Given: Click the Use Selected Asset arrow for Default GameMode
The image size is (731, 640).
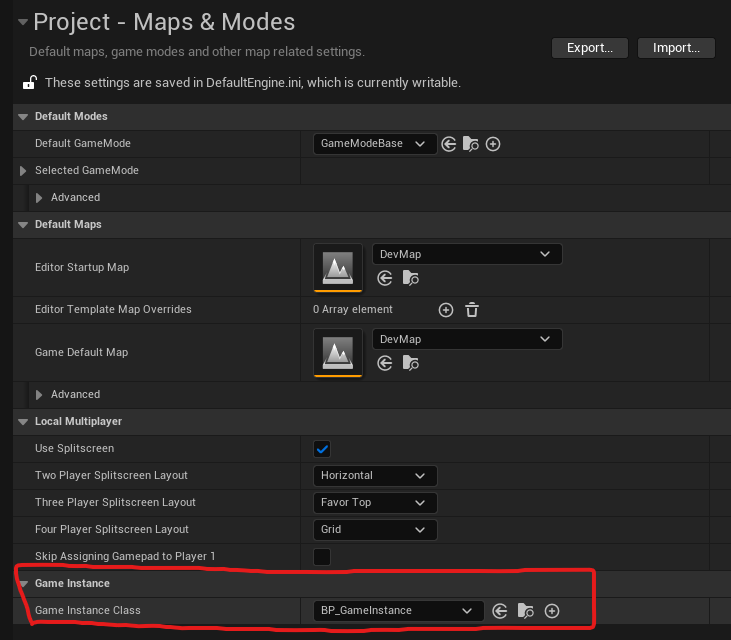Looking at the screenshot, I should (x=448, y=144).
